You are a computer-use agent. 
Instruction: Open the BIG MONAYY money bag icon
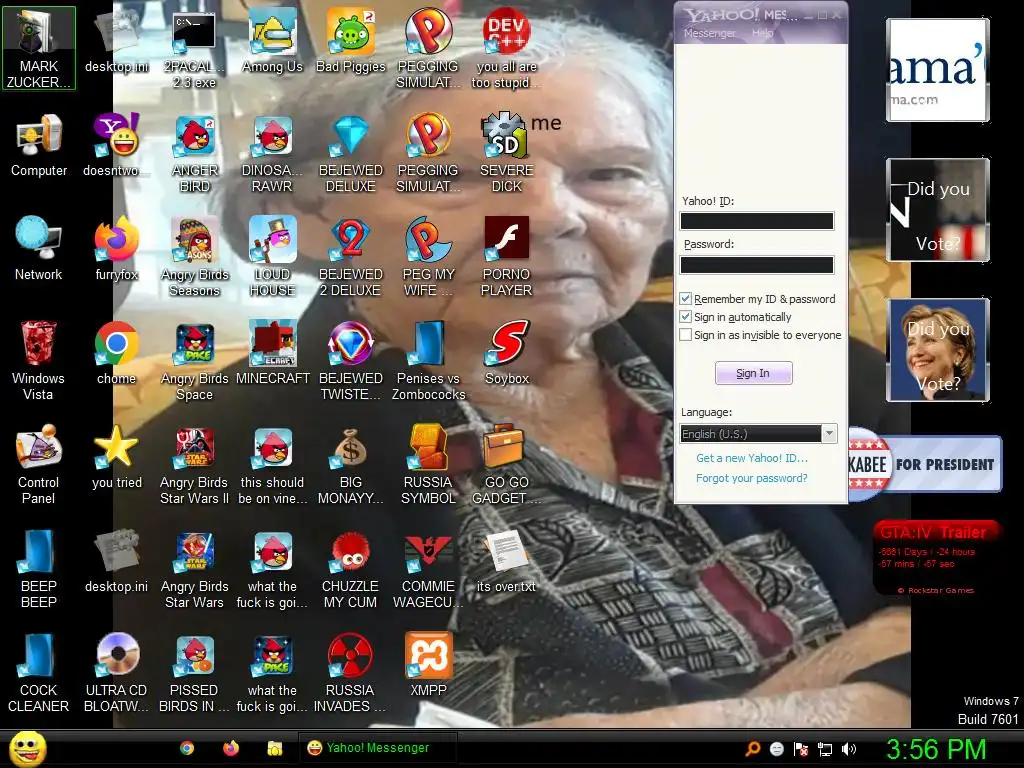(351, 465)
